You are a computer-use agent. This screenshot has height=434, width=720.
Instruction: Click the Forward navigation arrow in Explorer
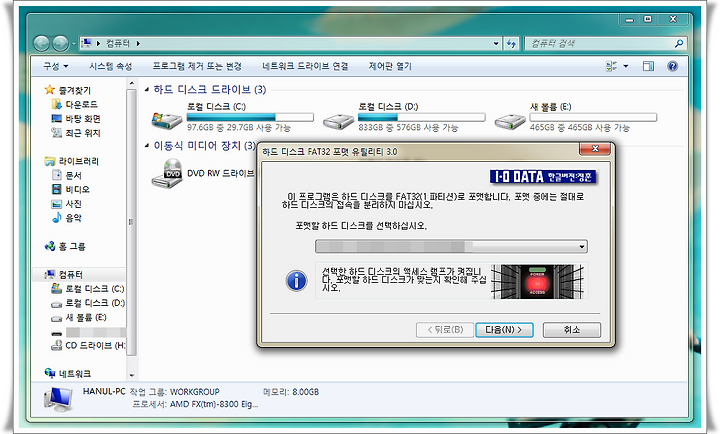(x=60, y=44)
